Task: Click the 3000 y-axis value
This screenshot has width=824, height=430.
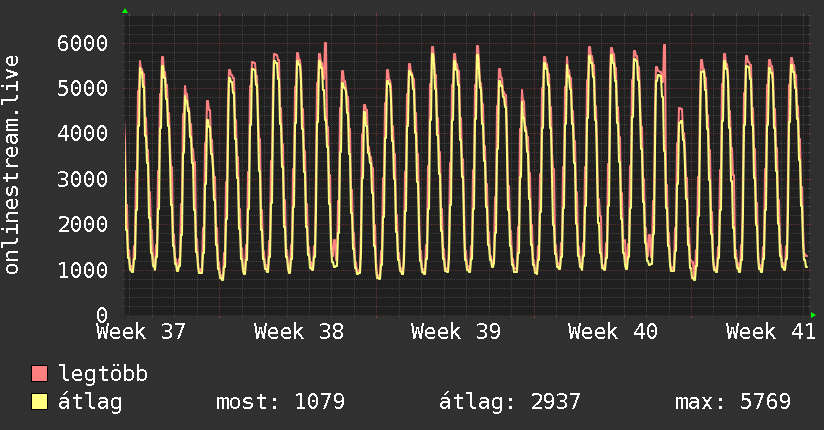Action: [83, 179]
